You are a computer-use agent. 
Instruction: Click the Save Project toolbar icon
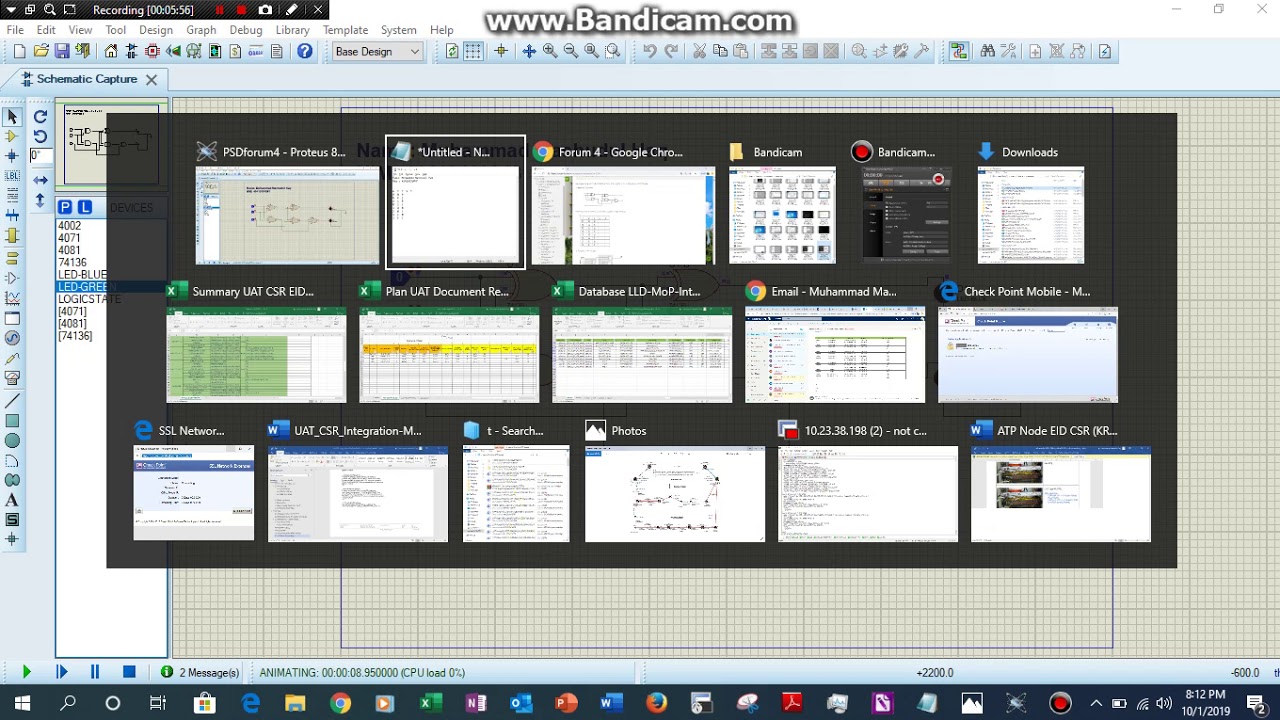[62, 51]
